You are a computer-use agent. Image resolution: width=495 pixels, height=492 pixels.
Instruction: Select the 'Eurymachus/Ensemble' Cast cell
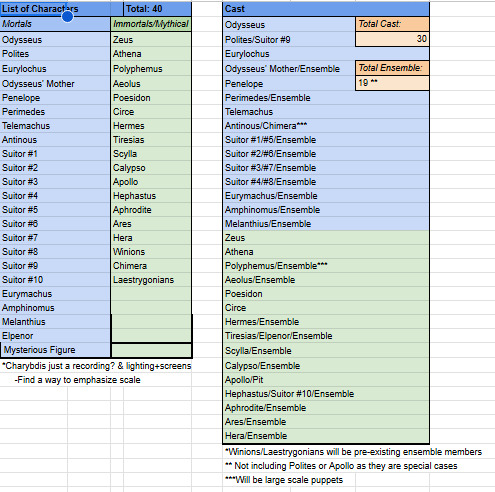(x=326, y=196)
